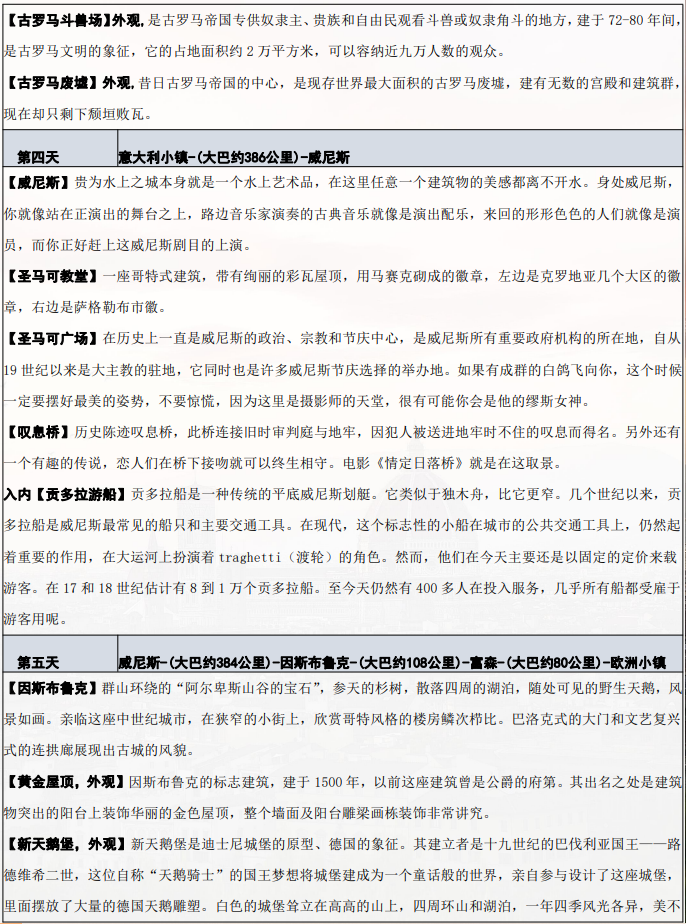Click the 【圣马可广场】 heading

[51, 339]
